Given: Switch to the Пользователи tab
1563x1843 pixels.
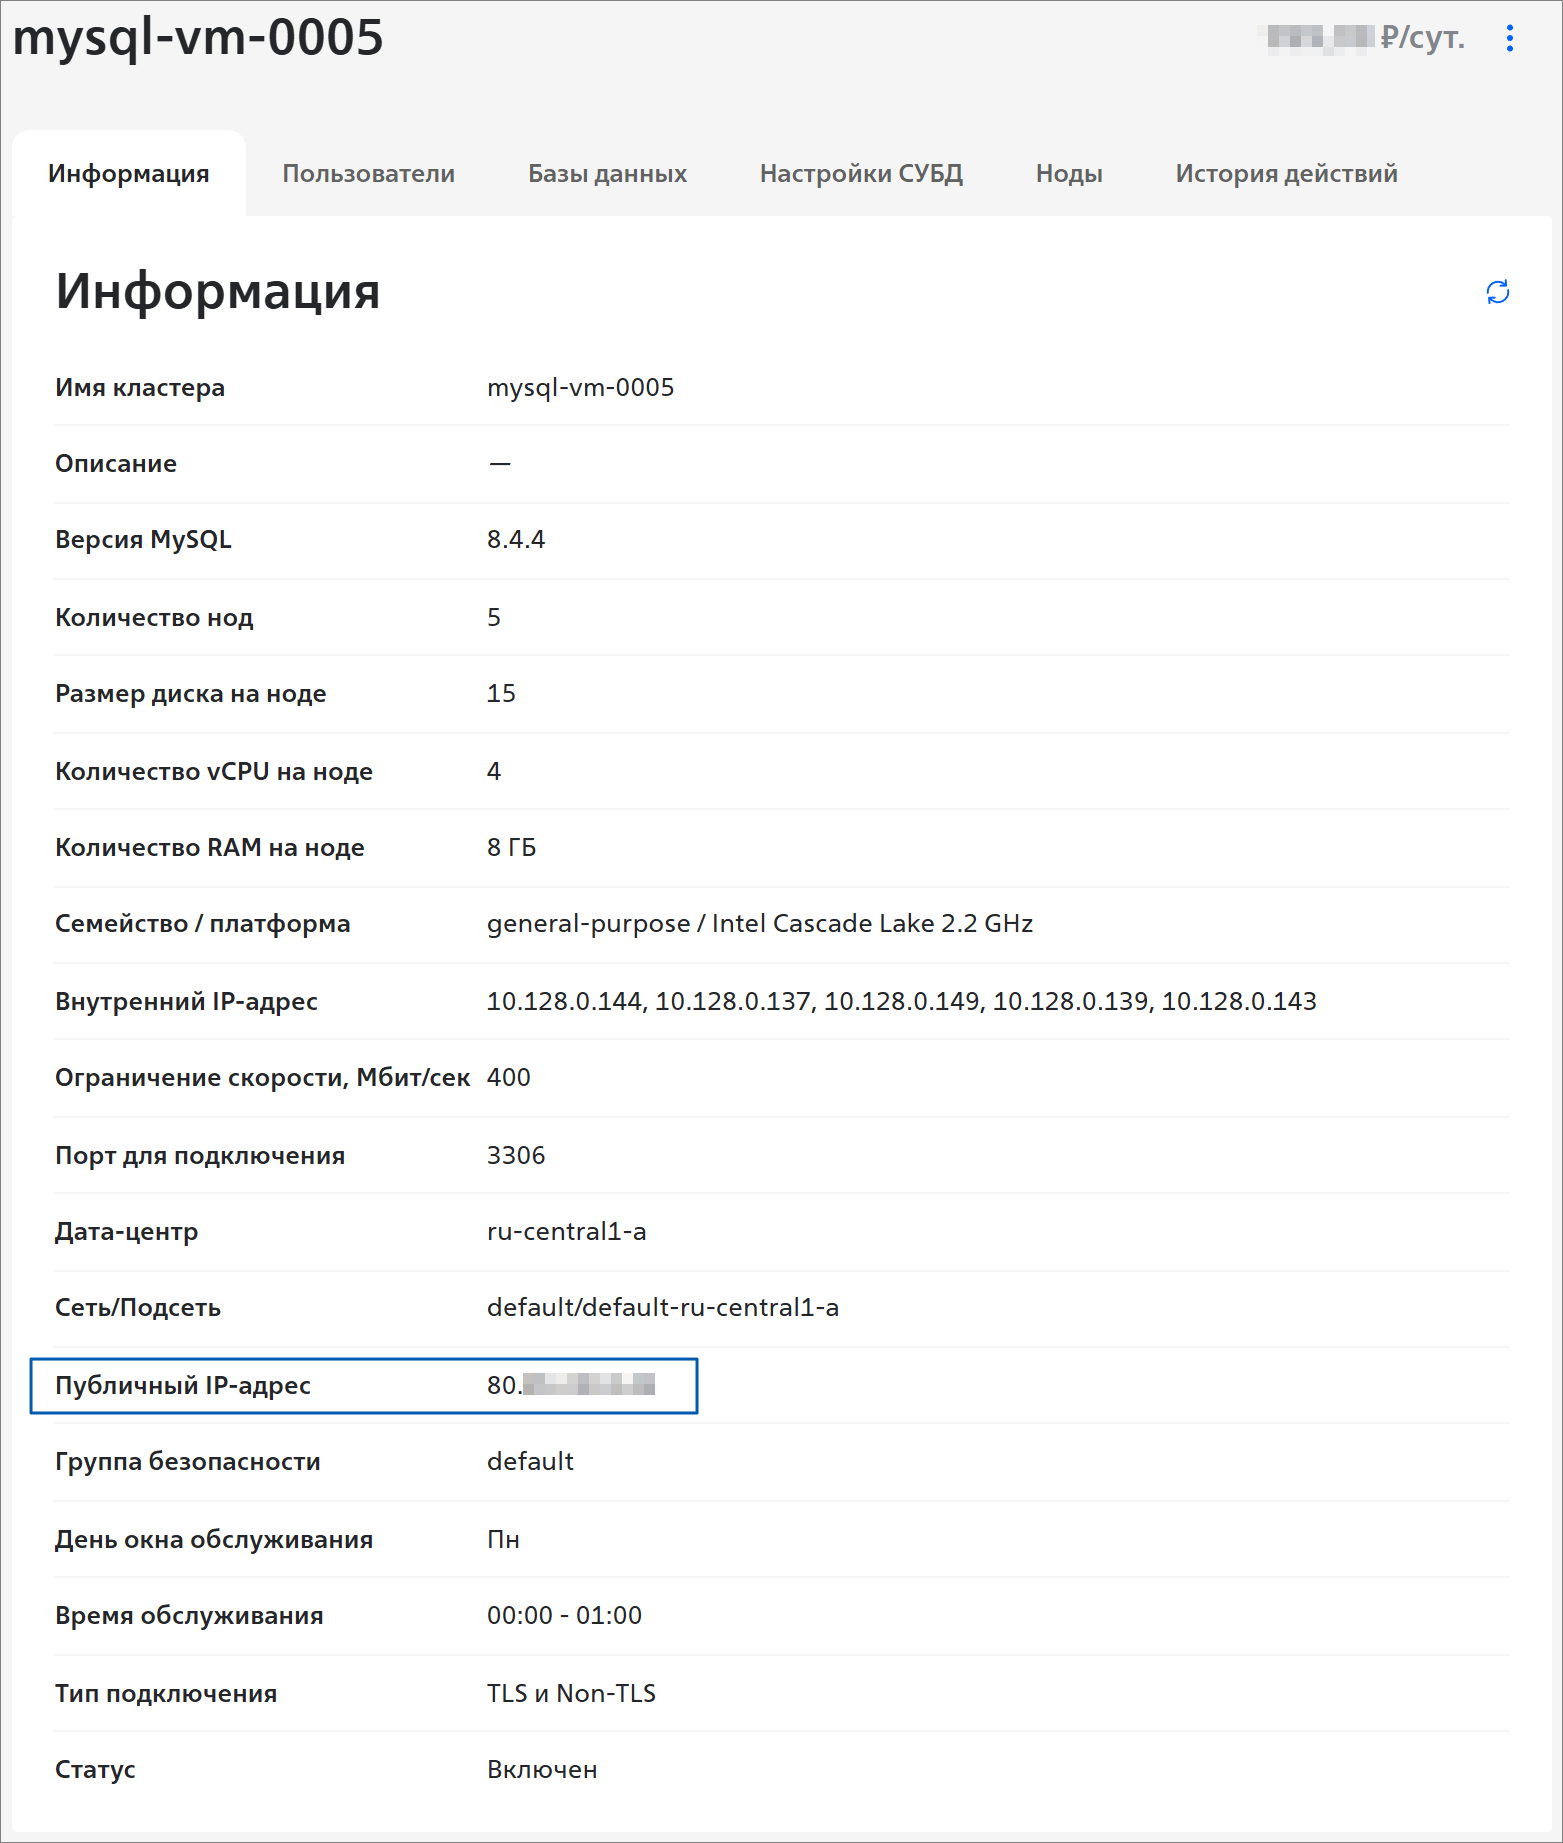Looking at the screenshot, I should pos(368,173).
